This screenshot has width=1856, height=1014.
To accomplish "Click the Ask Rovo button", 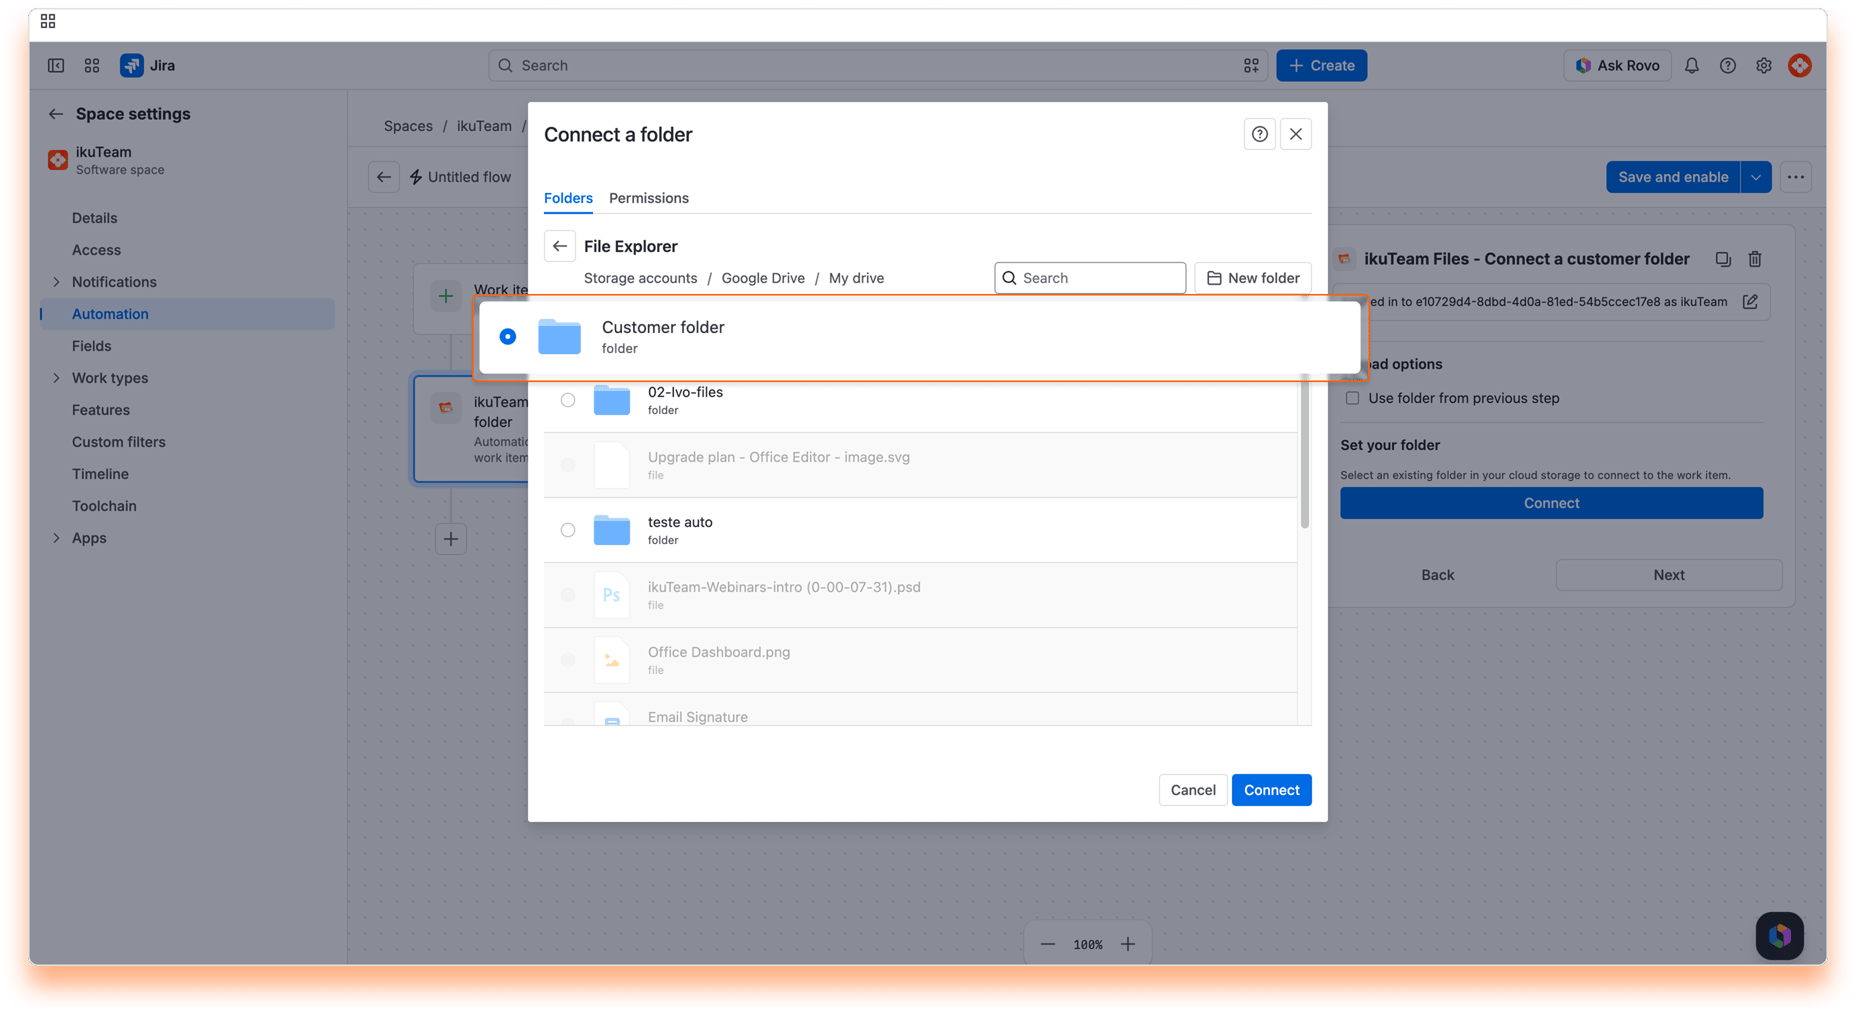I will pos(1617,65).
